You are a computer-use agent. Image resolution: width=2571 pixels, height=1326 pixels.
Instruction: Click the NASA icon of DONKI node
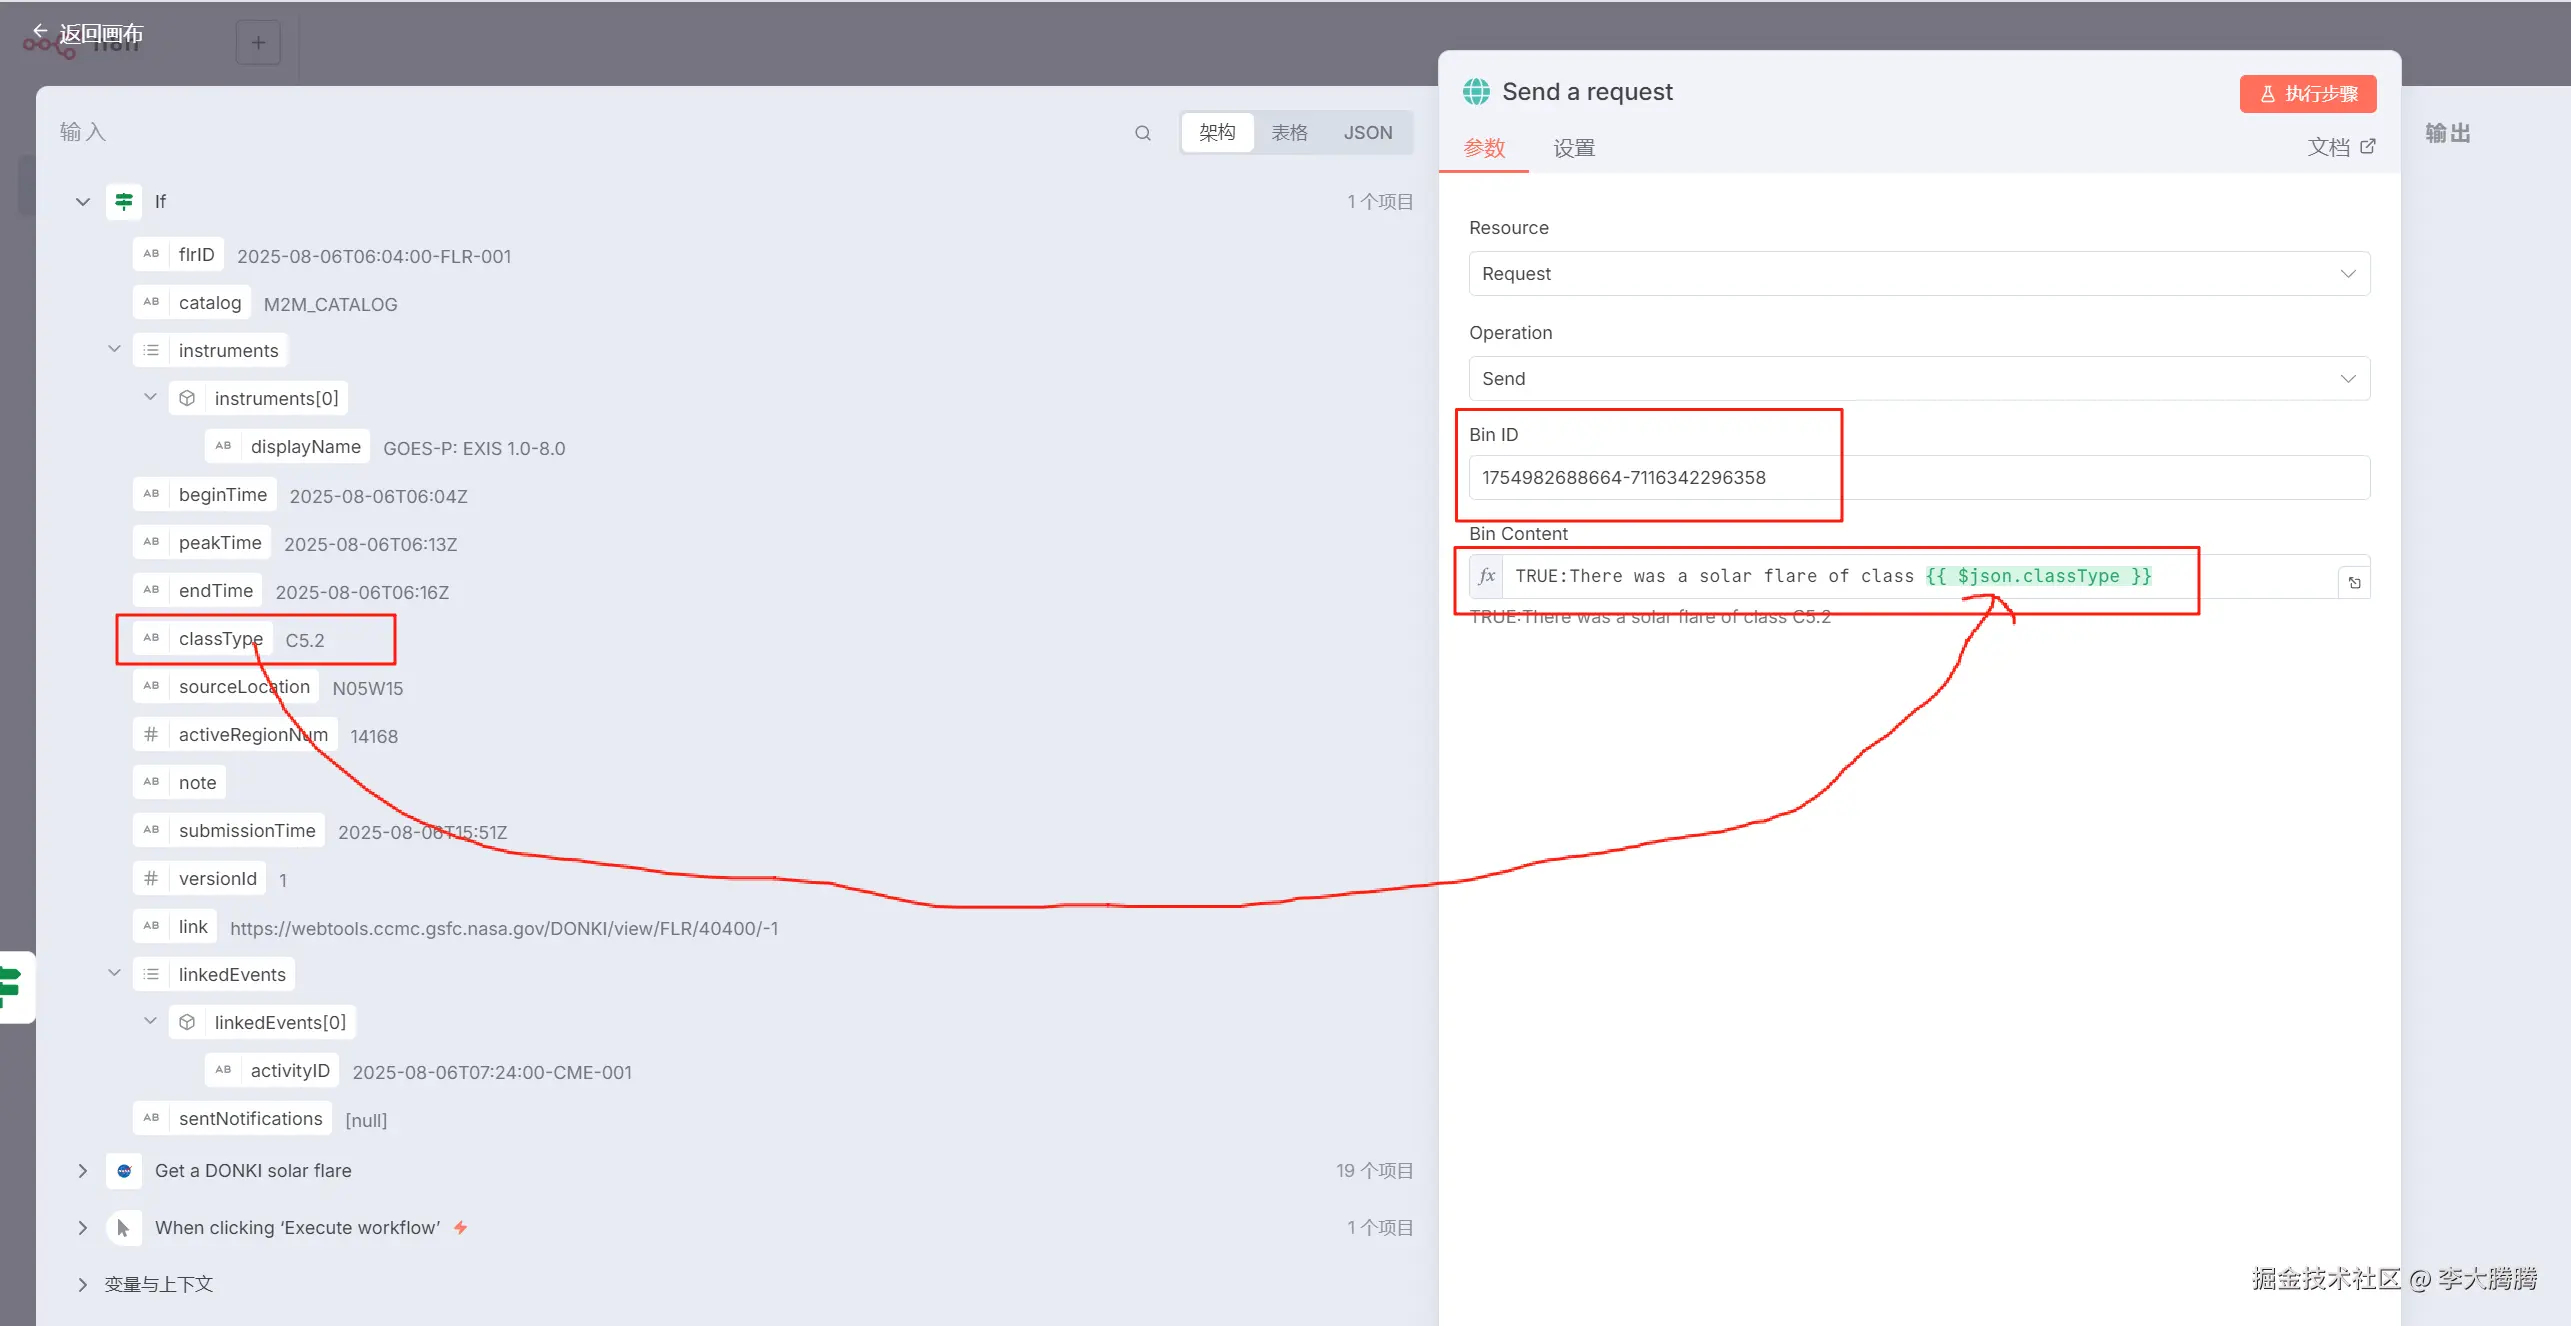(124, 1170)
